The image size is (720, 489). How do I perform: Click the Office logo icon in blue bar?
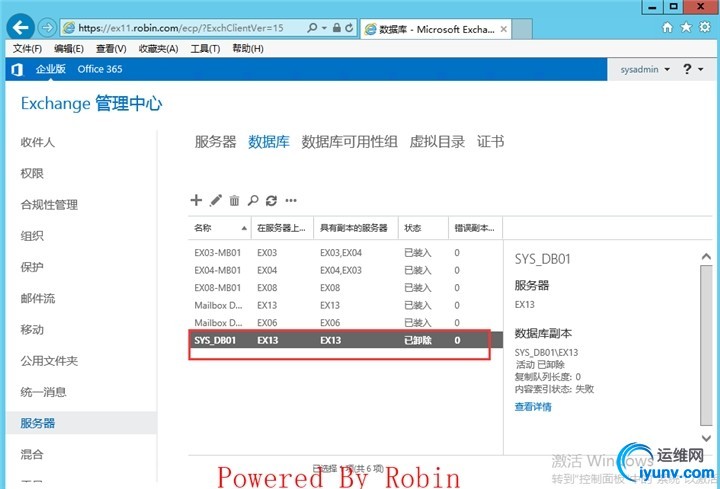(17, 69)
